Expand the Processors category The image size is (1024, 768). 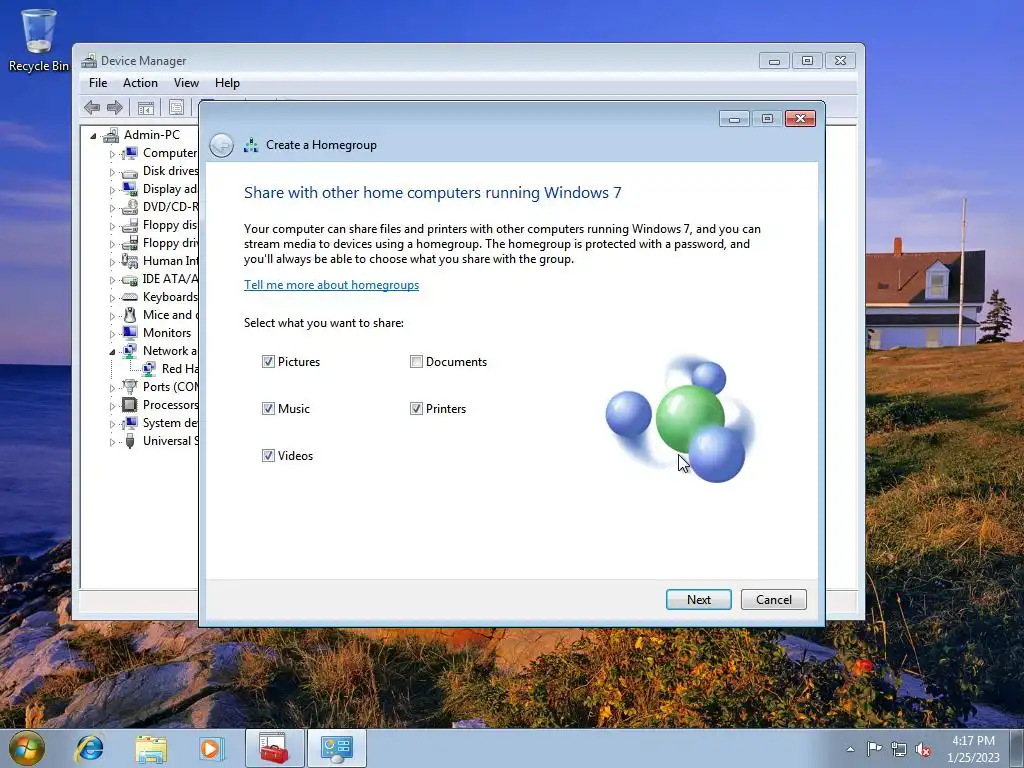click(112, 406)
